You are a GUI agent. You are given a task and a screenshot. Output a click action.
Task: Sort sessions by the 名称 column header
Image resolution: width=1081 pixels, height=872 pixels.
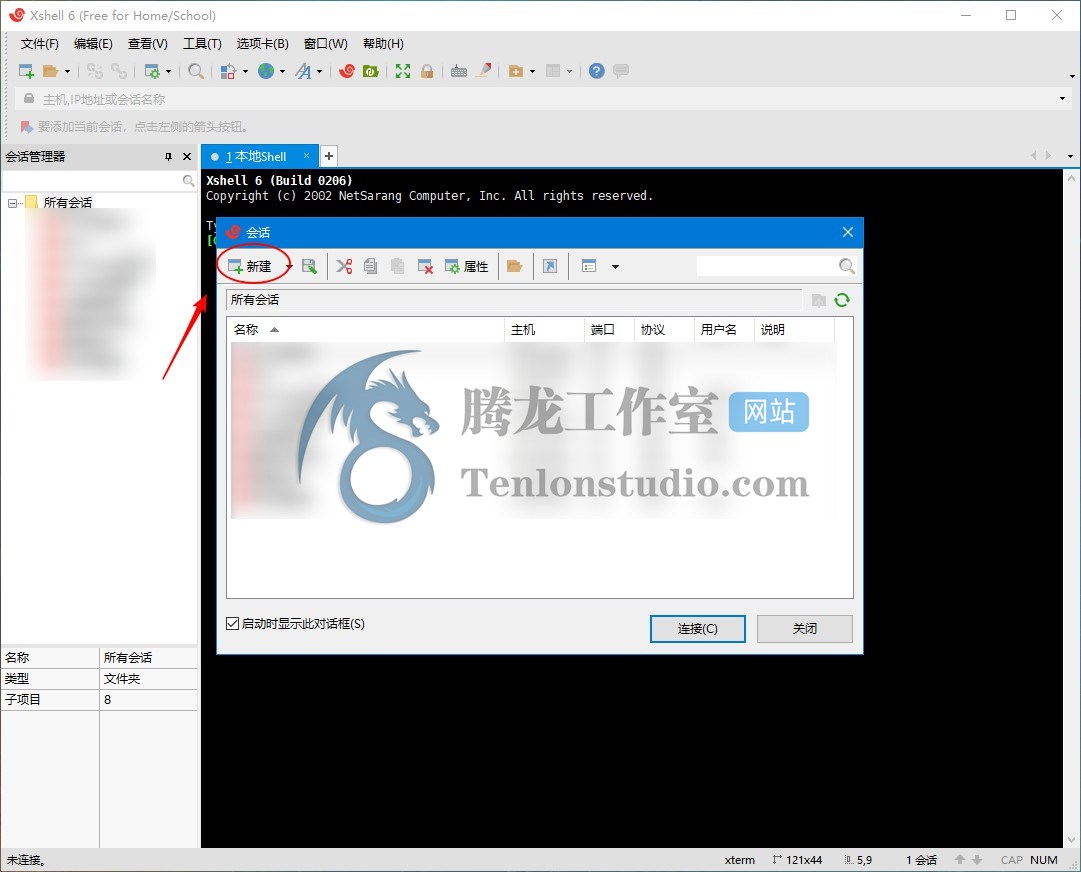(x=365, y=329)
